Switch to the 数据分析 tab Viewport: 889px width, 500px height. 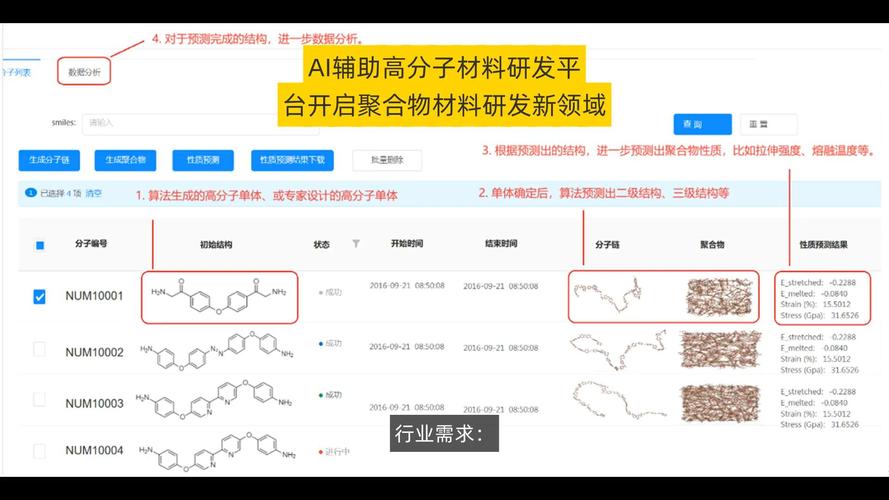point(84,72)
